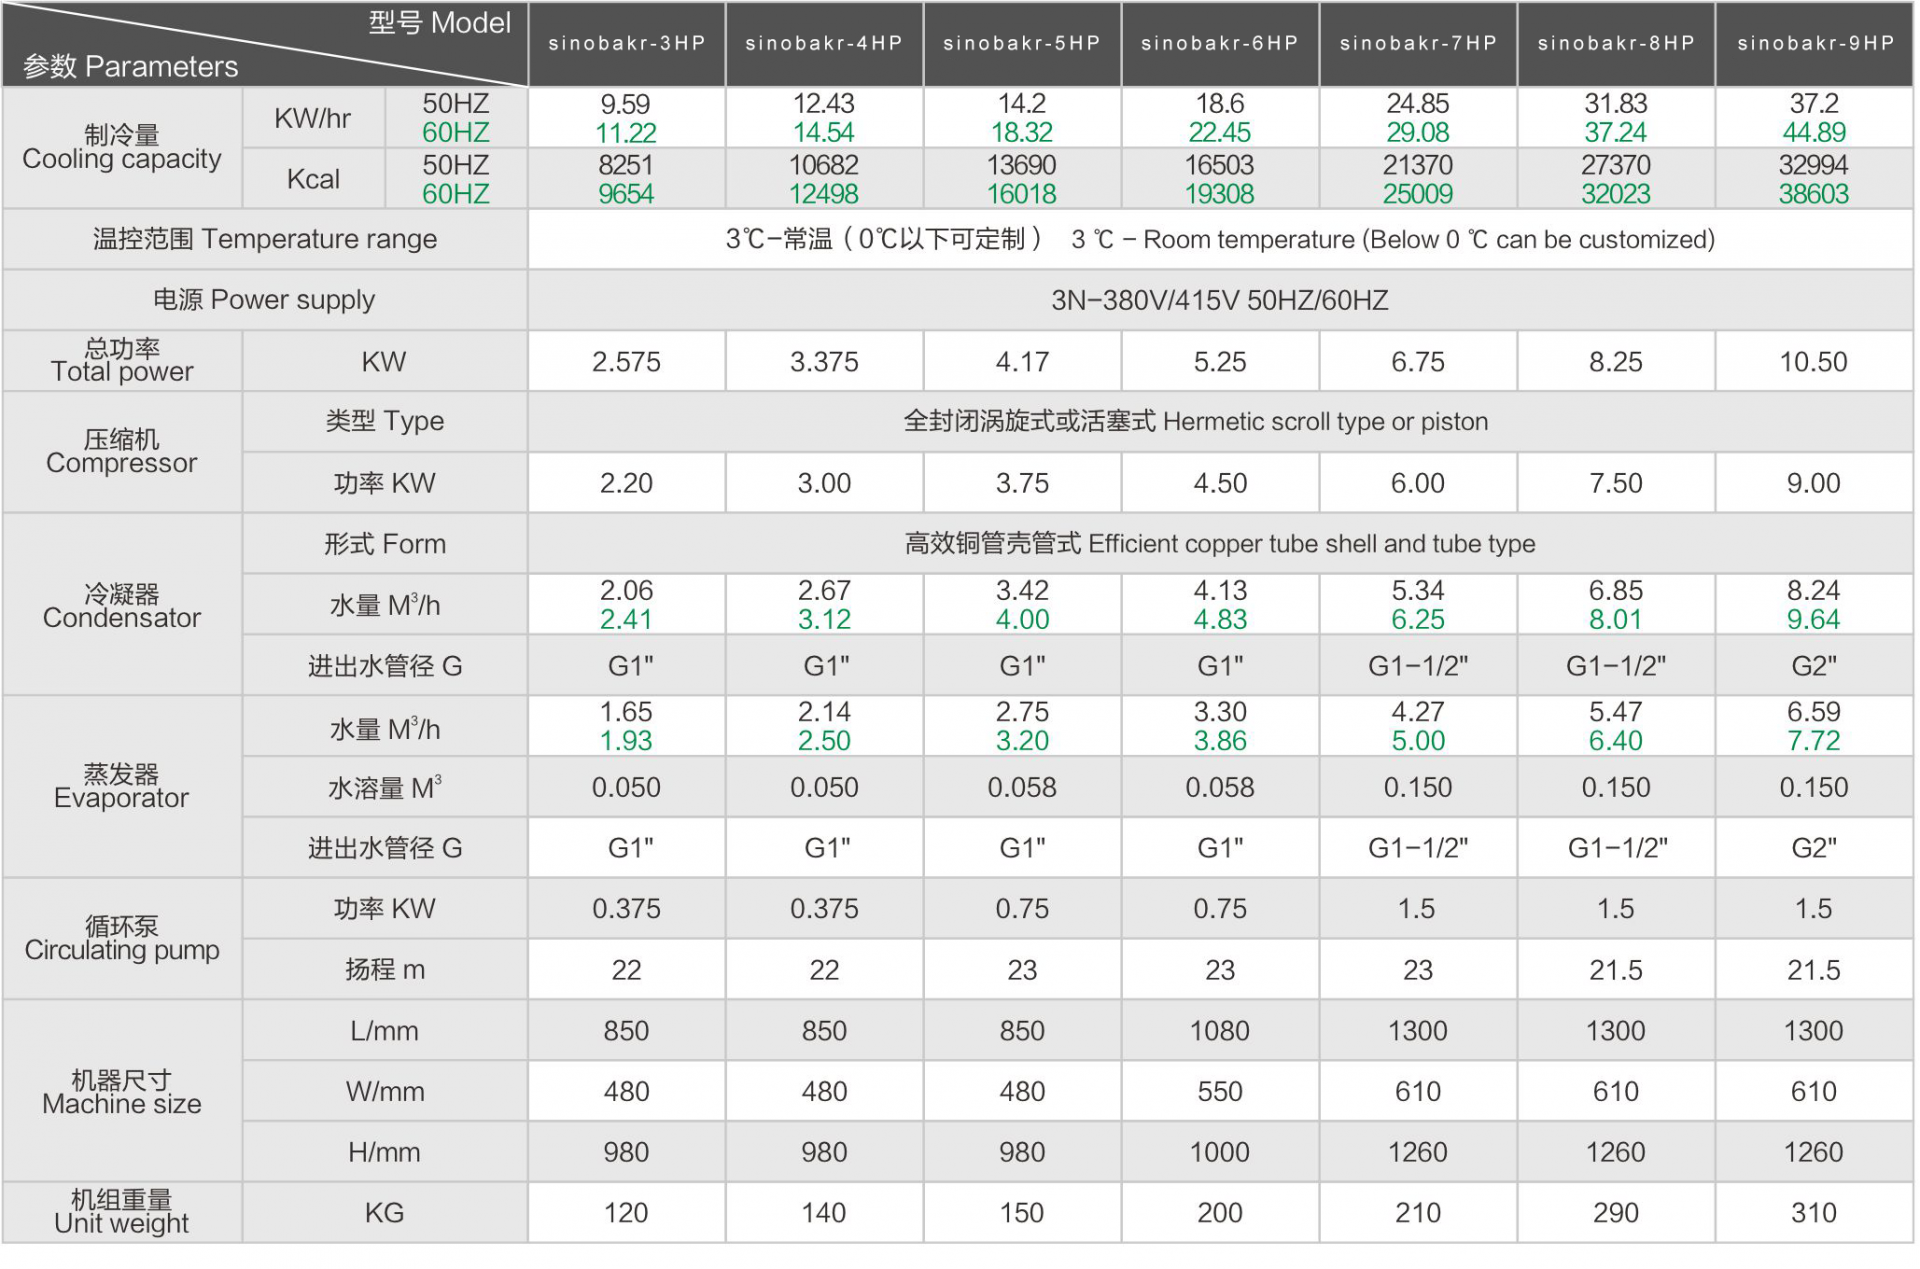
Task: Click unit weight value 210
Action: (1418, 1214)
